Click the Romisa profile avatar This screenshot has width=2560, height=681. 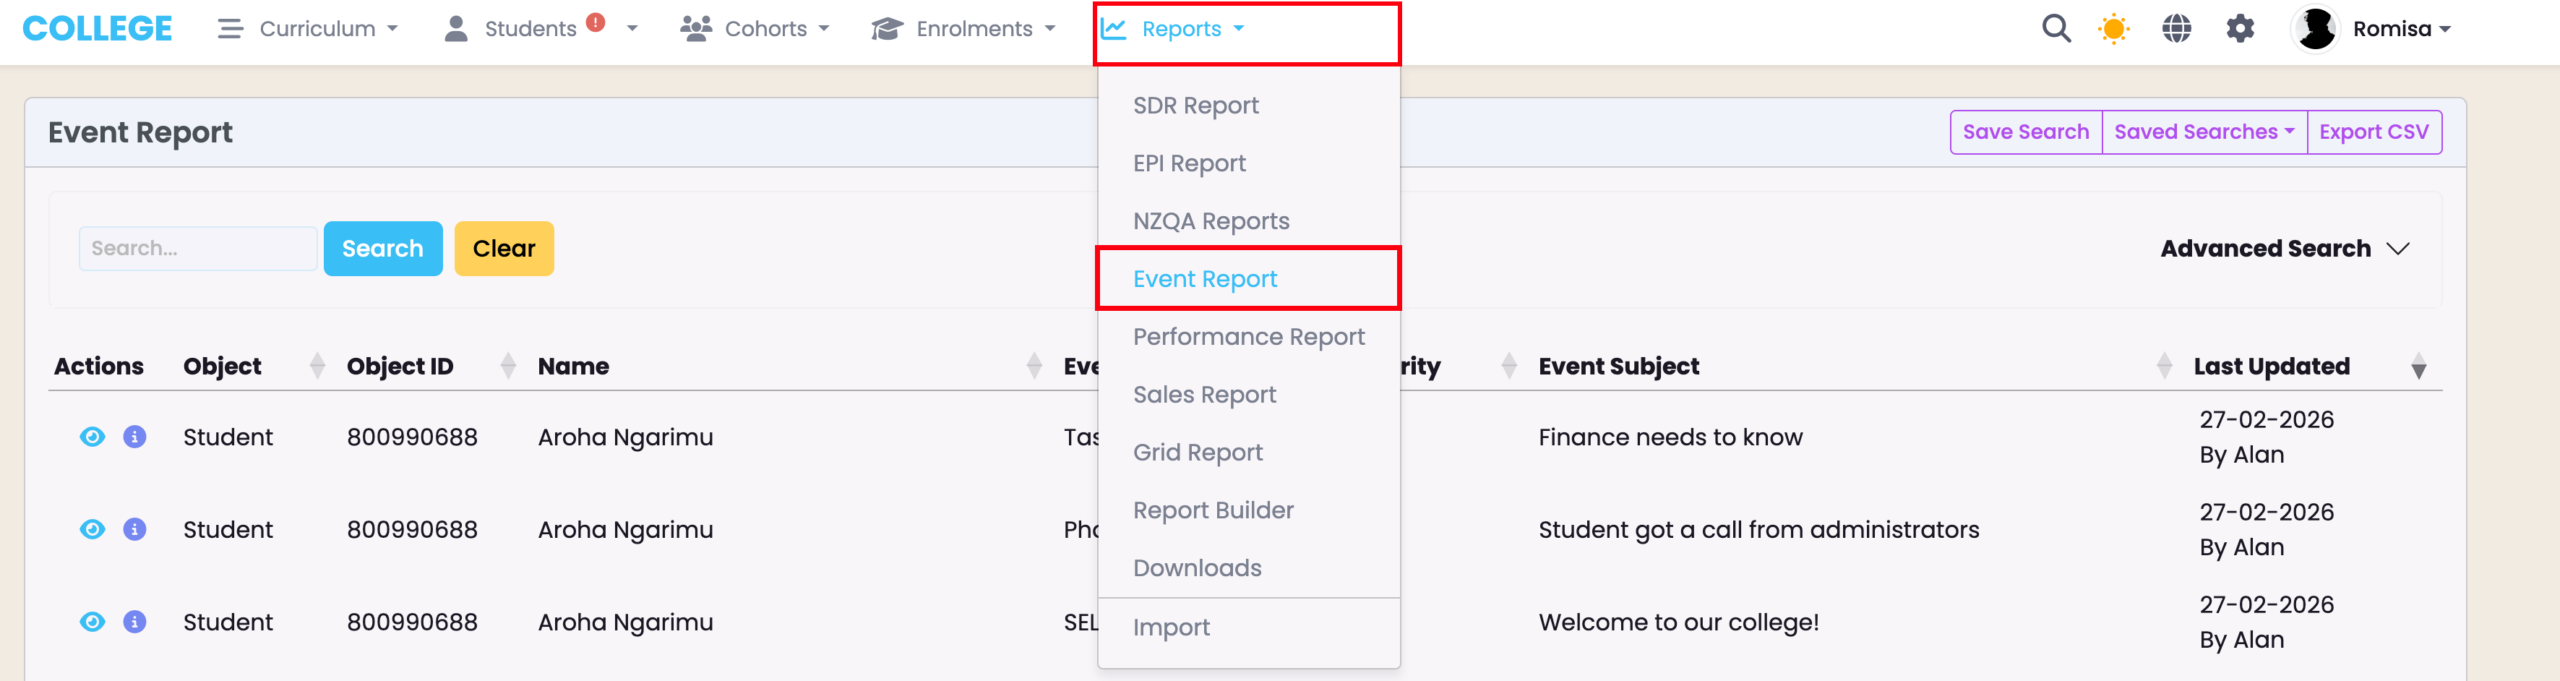[2315, 29]
